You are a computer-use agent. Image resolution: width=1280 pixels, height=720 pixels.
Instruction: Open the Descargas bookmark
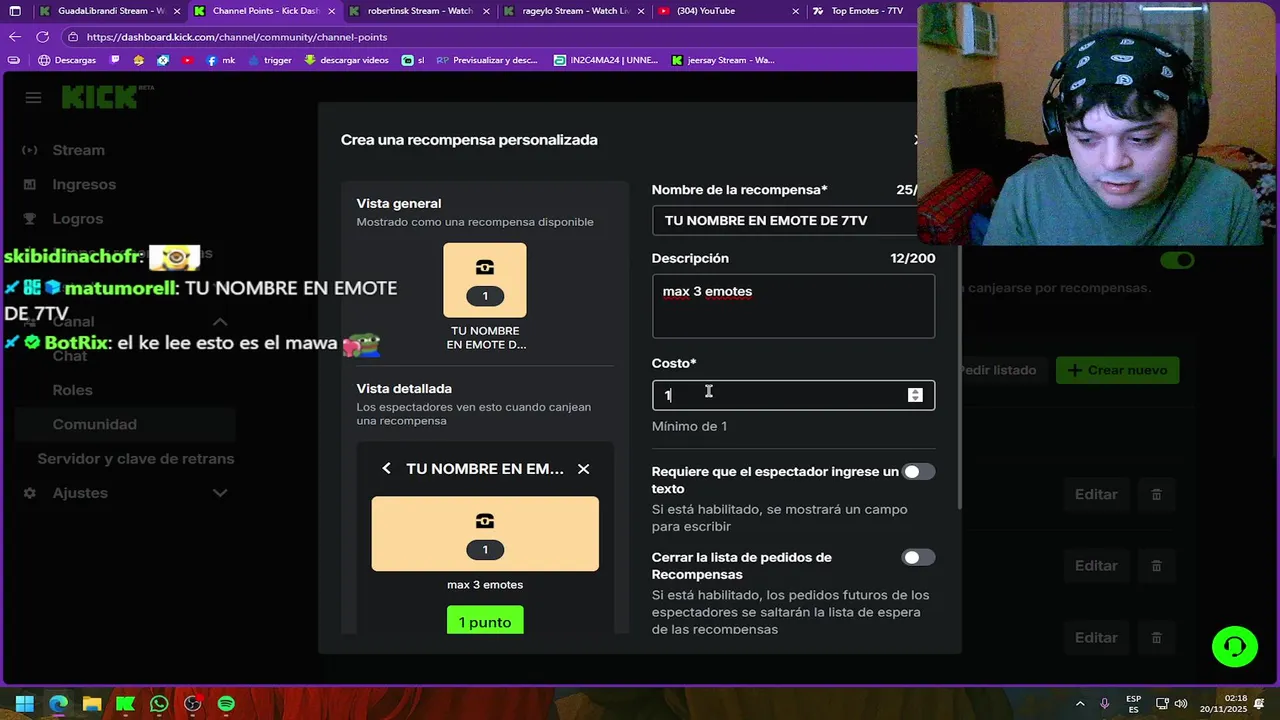coord(67,60)
